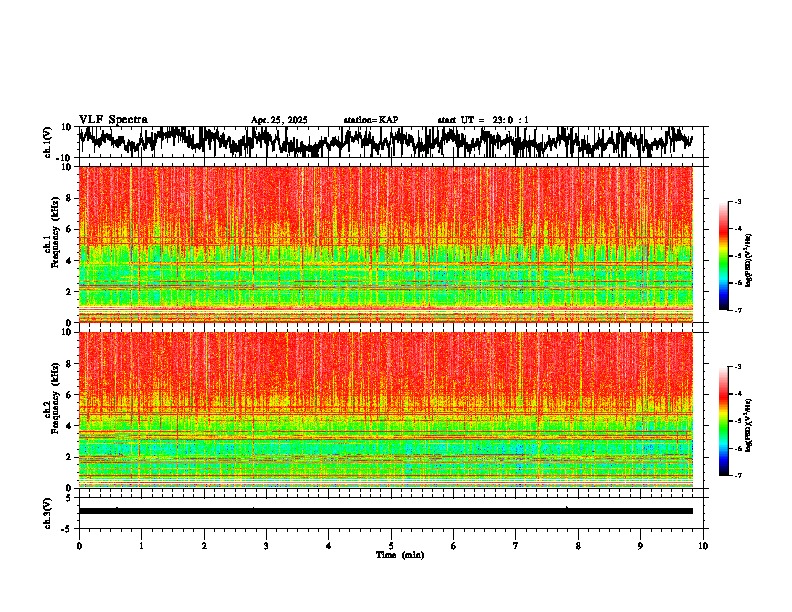Viewport: 792px width, 612px height.
Task: Click the ch.2 color scale log(PSD) unit label
Action: tap(750, 425)
